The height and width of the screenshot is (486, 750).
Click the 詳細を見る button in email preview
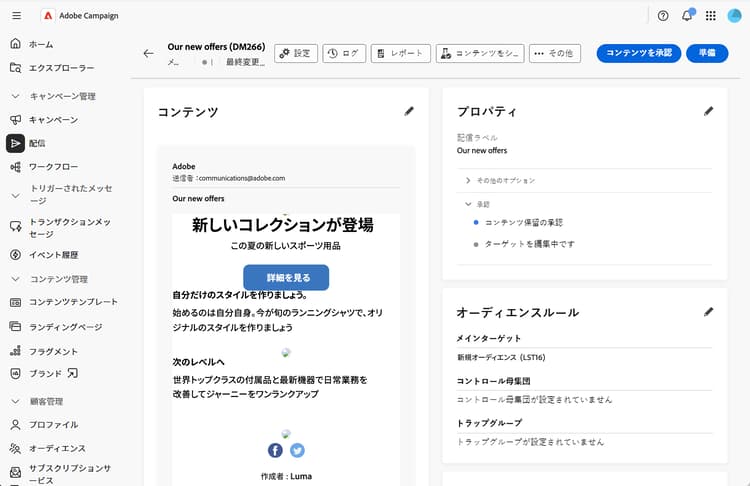[x=286, y=277]
